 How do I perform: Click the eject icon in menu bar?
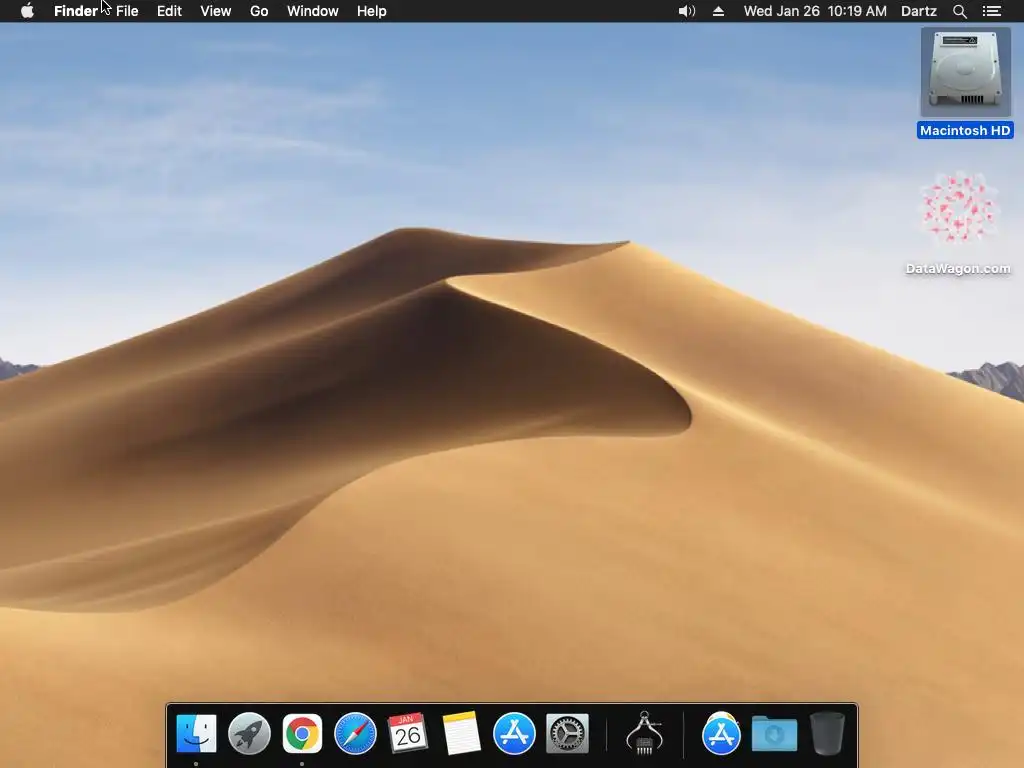coord(718,11)
